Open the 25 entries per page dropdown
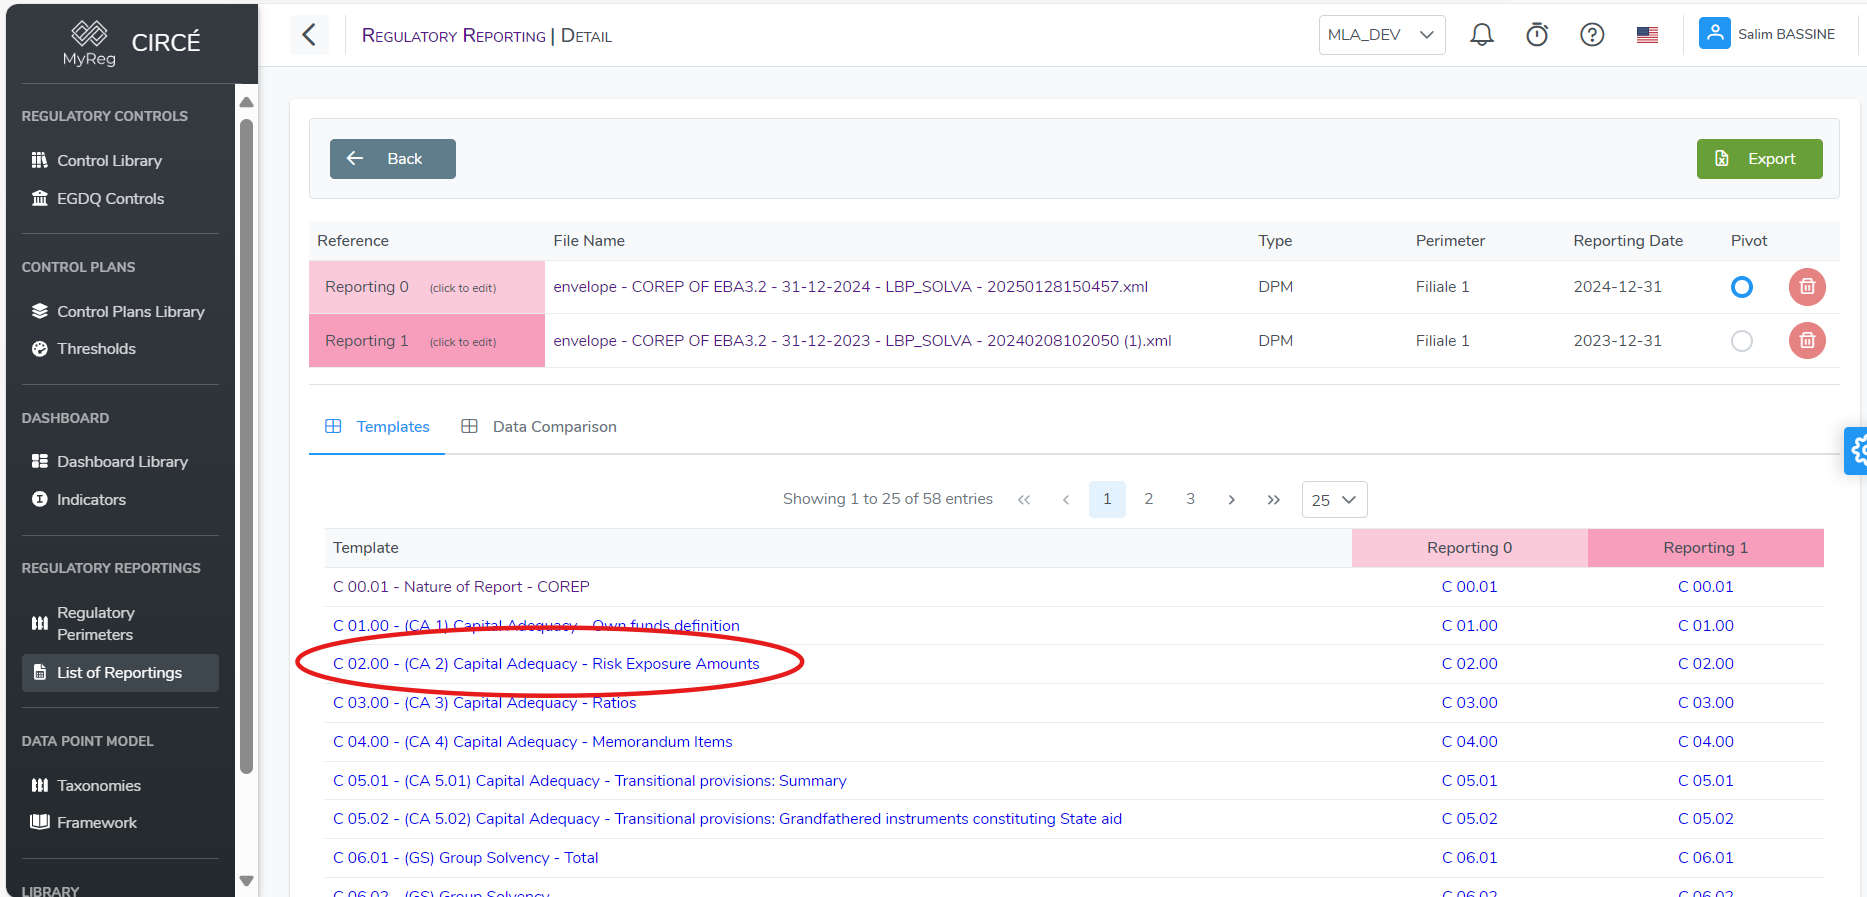Screen dimensions: 1867x897 click(1334, 500)
